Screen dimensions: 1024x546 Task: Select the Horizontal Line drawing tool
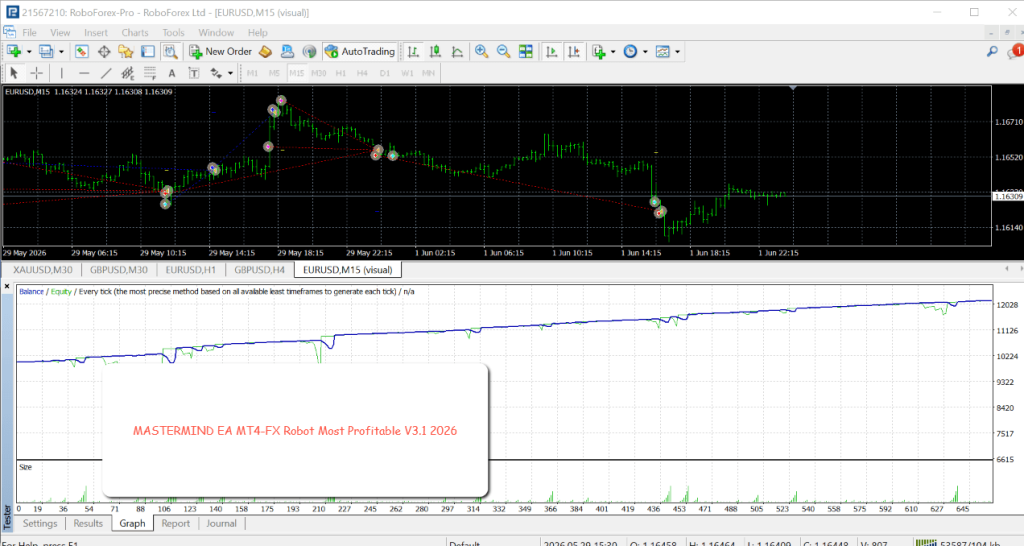point(84,73)
